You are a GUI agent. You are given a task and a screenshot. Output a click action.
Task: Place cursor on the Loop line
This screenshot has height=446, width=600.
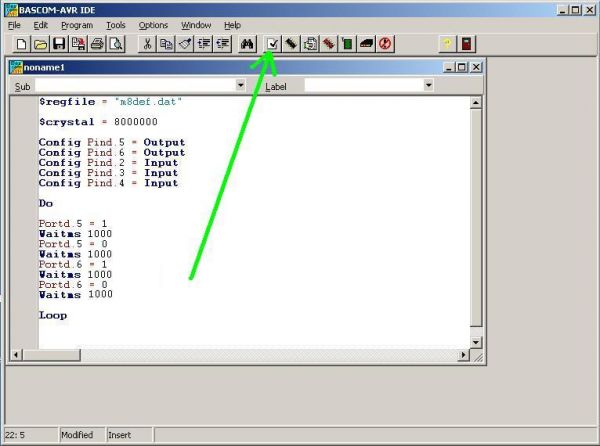[53, 315]
